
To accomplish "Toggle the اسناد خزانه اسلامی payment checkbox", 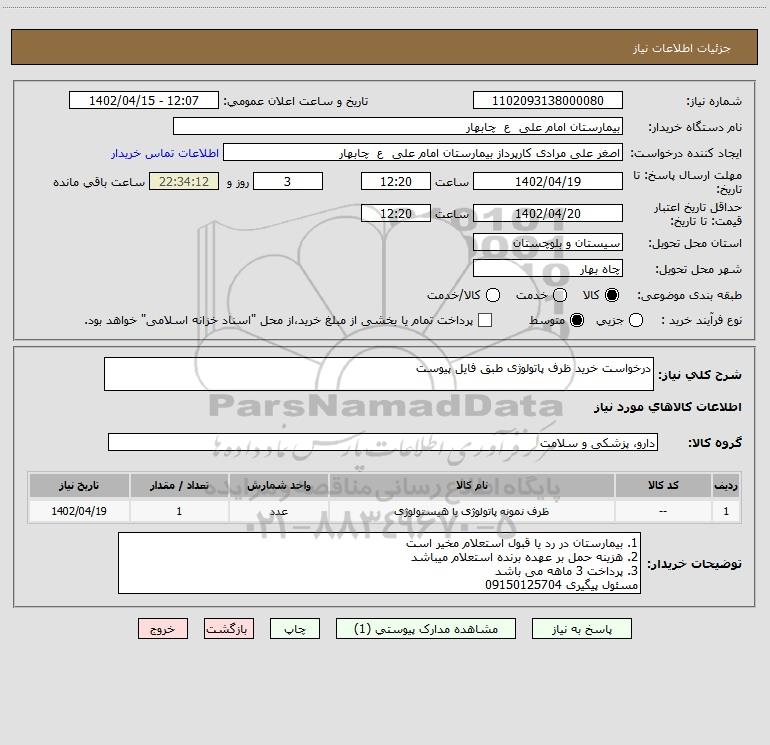I will 485,320.
